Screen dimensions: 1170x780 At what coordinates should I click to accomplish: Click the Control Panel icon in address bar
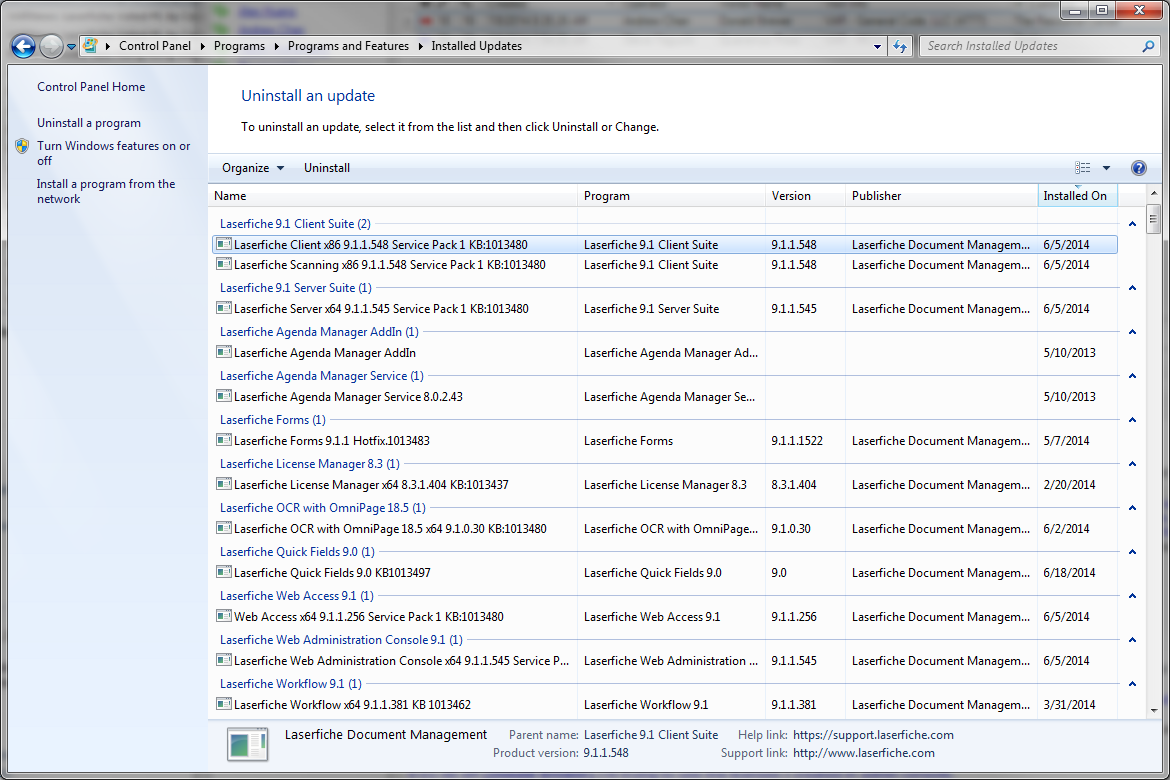point(90,46)
